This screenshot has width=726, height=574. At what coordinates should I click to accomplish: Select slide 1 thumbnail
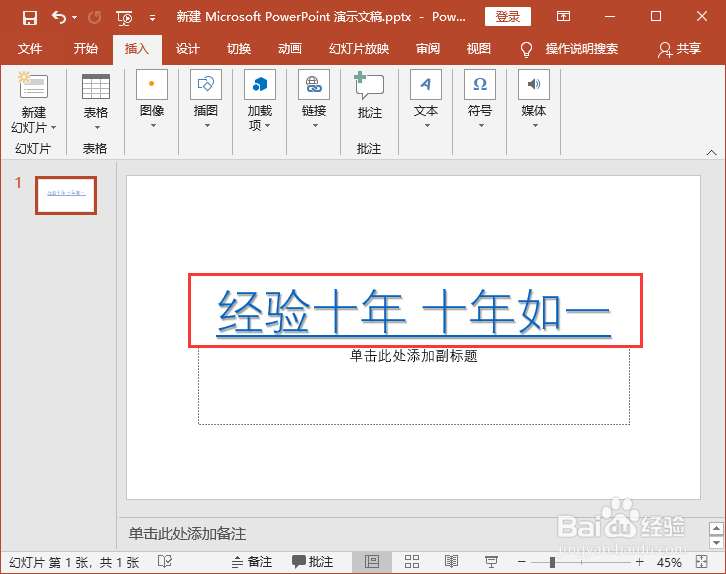pyautogui.click(x=66, y=195)
